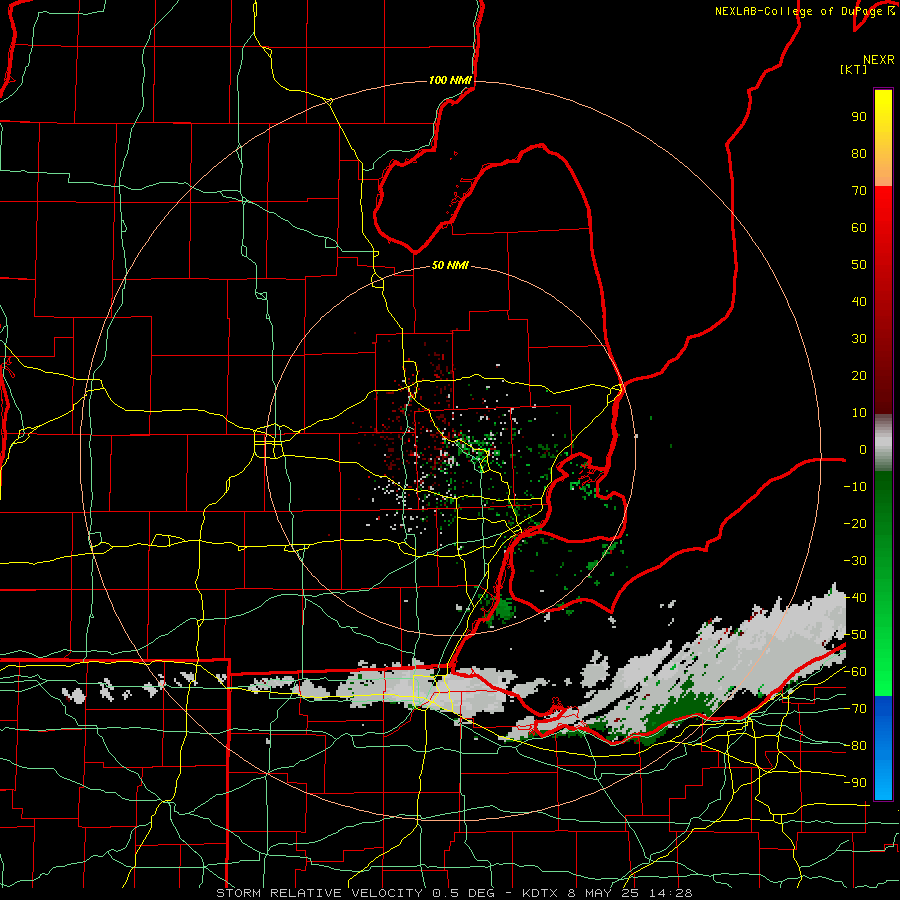Select the positive 80 scale label

pos(859,153)
